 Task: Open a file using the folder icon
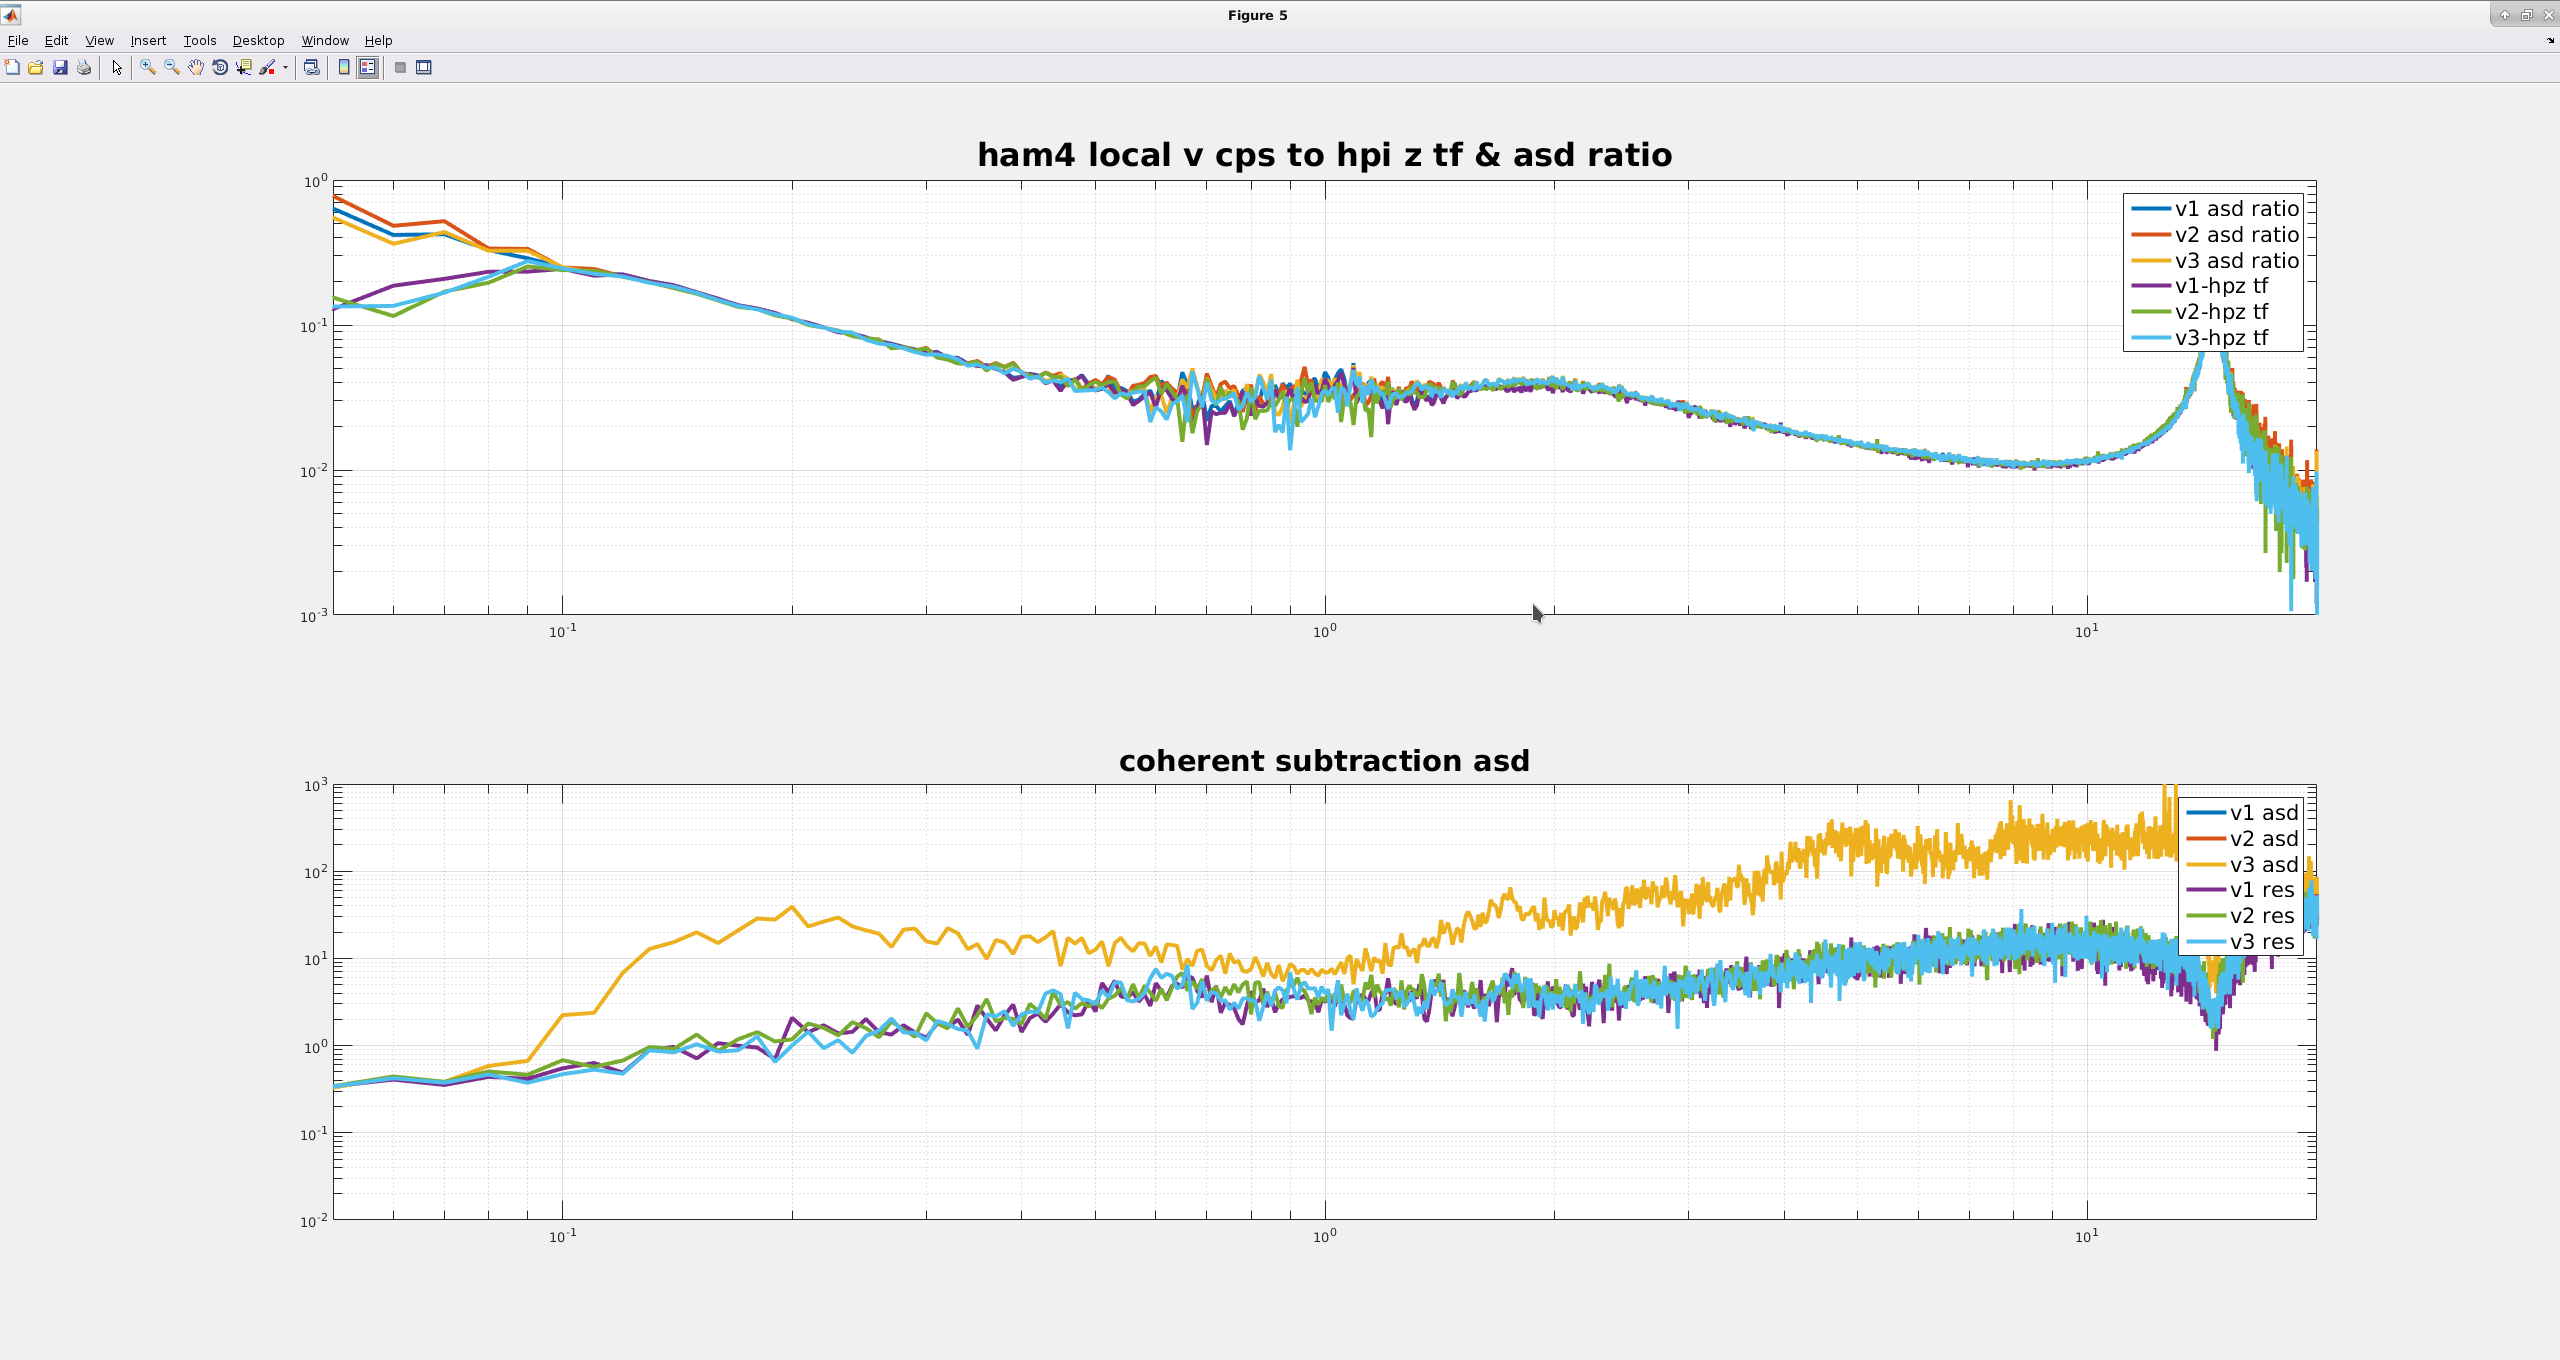(x=36, y=68)
